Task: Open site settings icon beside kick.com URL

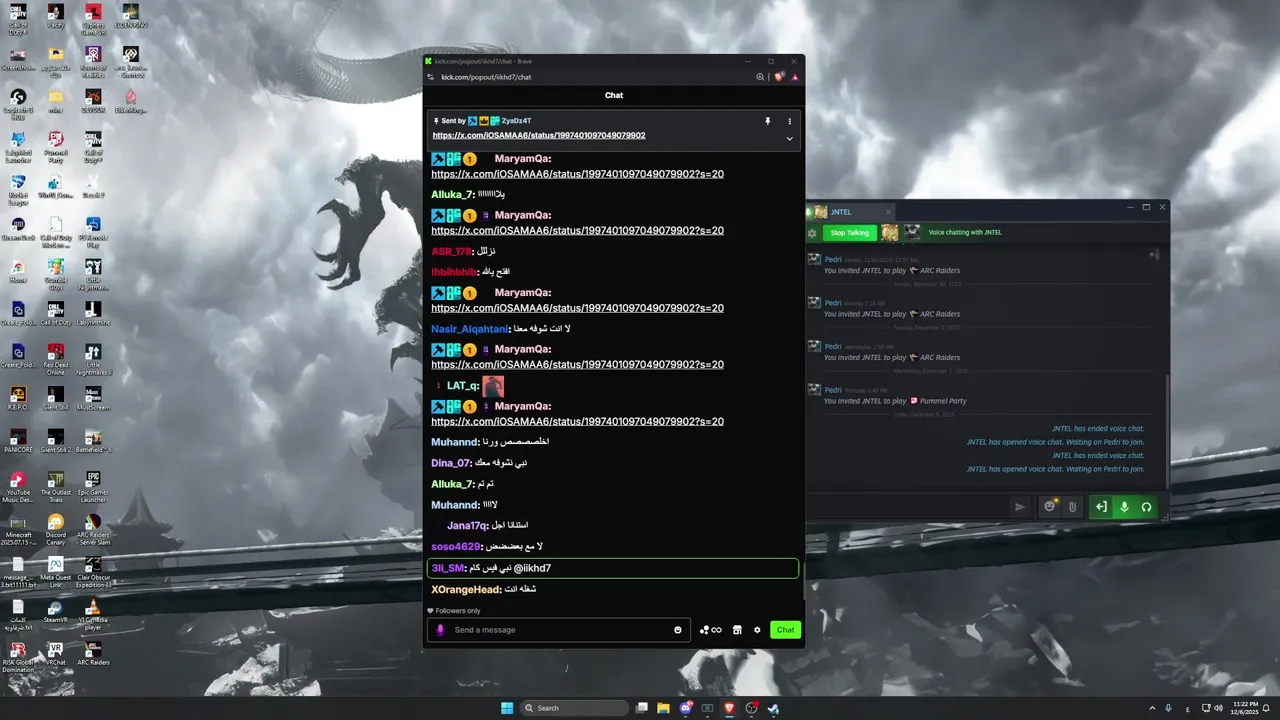Action: coord(430,77)
